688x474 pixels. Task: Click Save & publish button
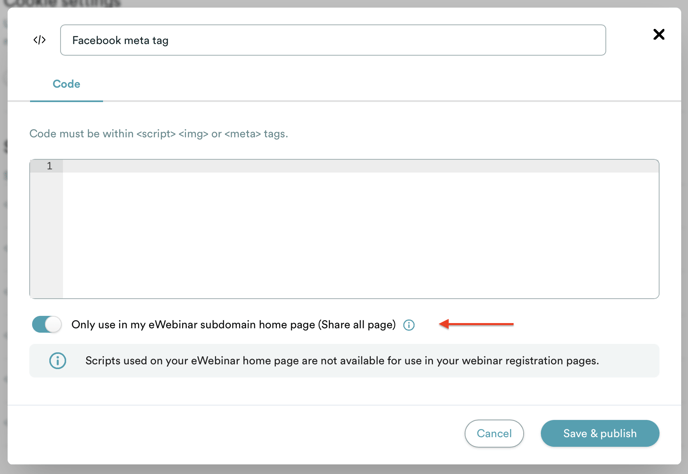pos(600,434)
